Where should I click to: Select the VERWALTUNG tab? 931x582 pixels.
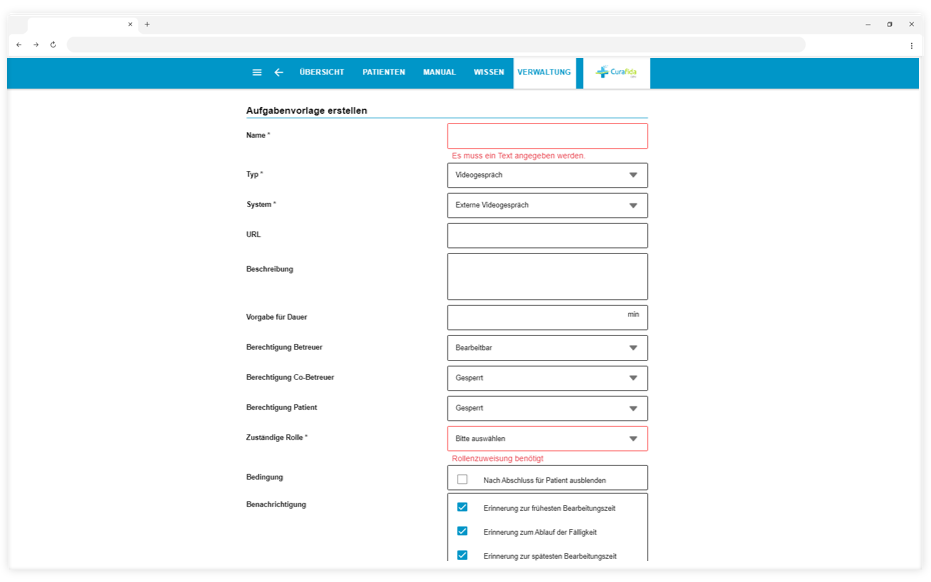coord(544,72)
